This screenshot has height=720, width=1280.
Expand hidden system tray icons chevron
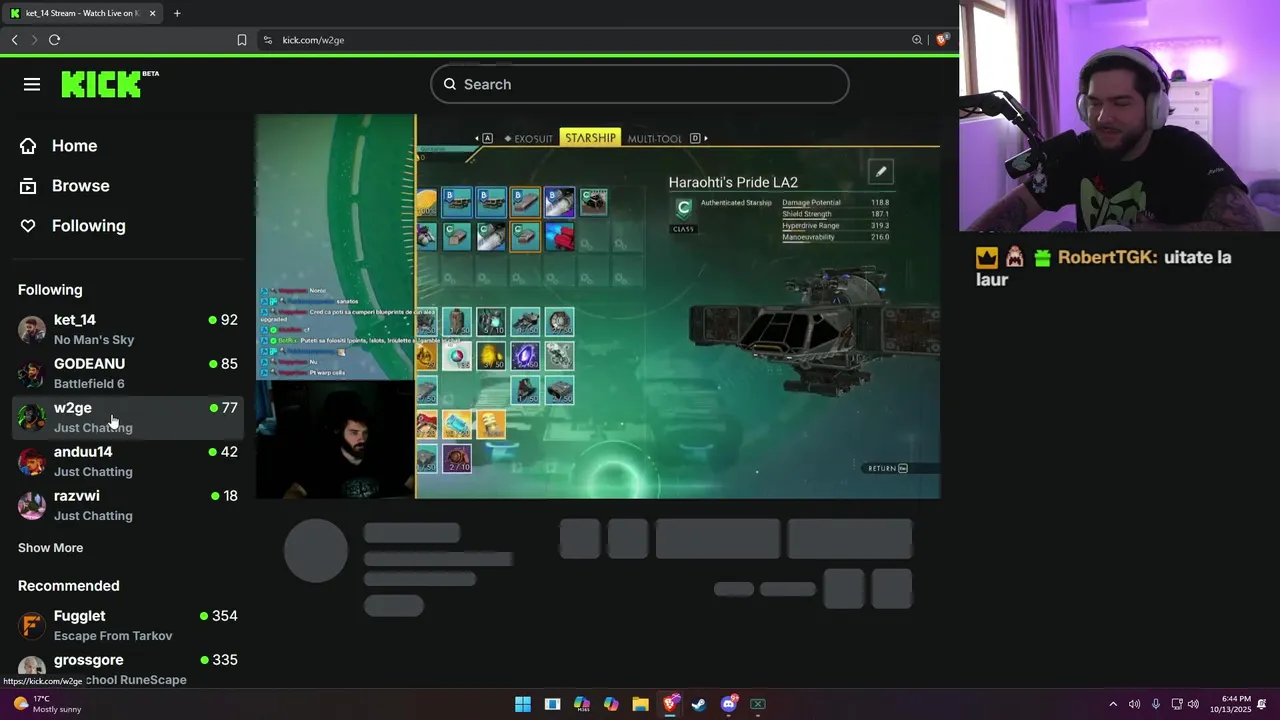(1113, 704)
